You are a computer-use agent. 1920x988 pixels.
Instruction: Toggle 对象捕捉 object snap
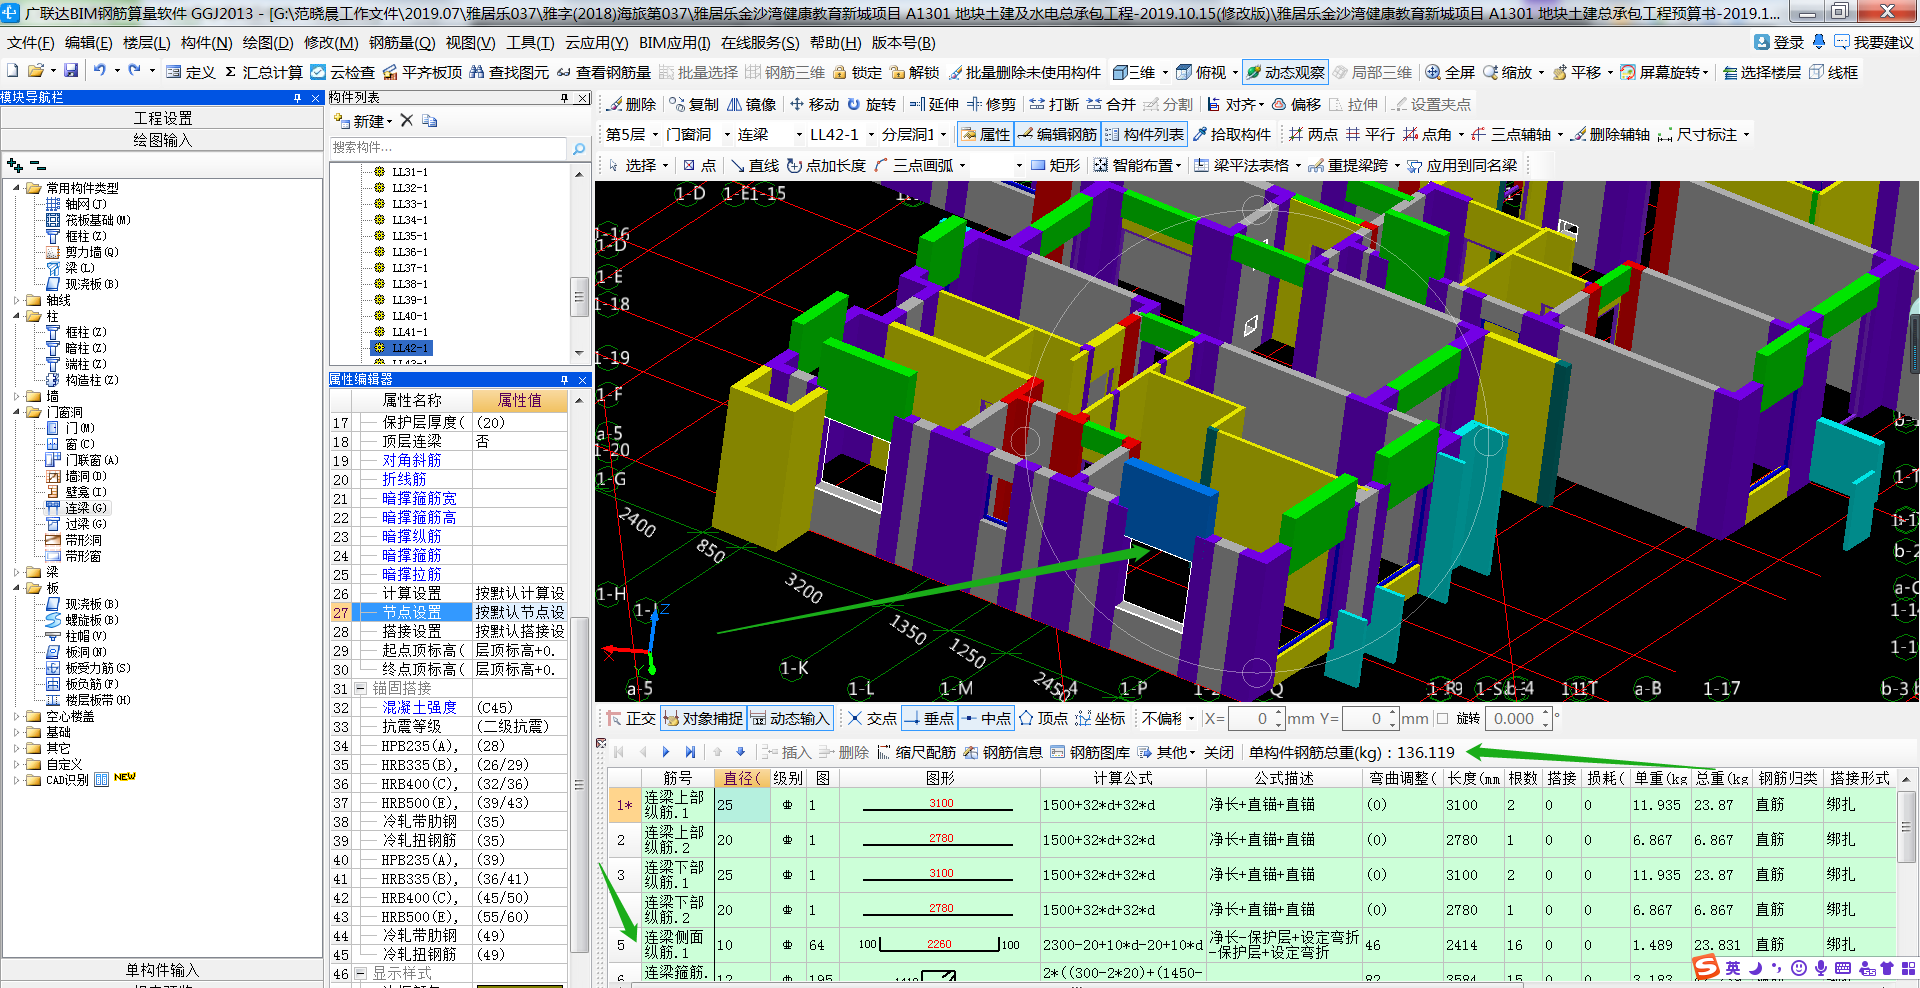click(703, 718)
